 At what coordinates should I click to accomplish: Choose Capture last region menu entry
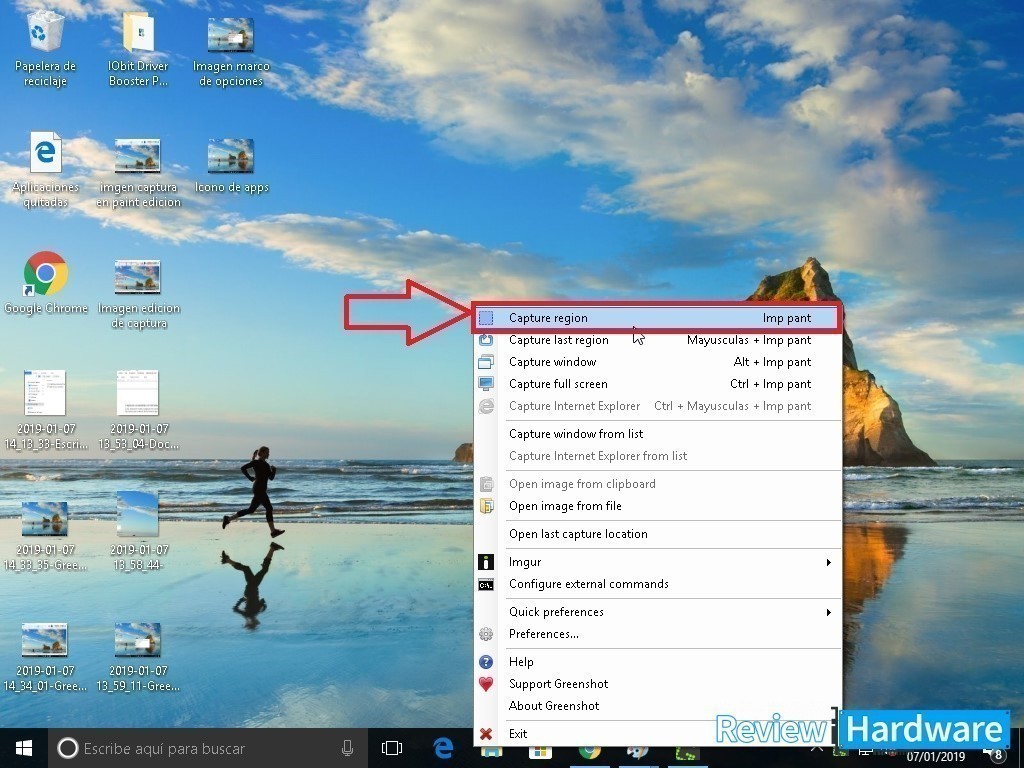[657, 340]
